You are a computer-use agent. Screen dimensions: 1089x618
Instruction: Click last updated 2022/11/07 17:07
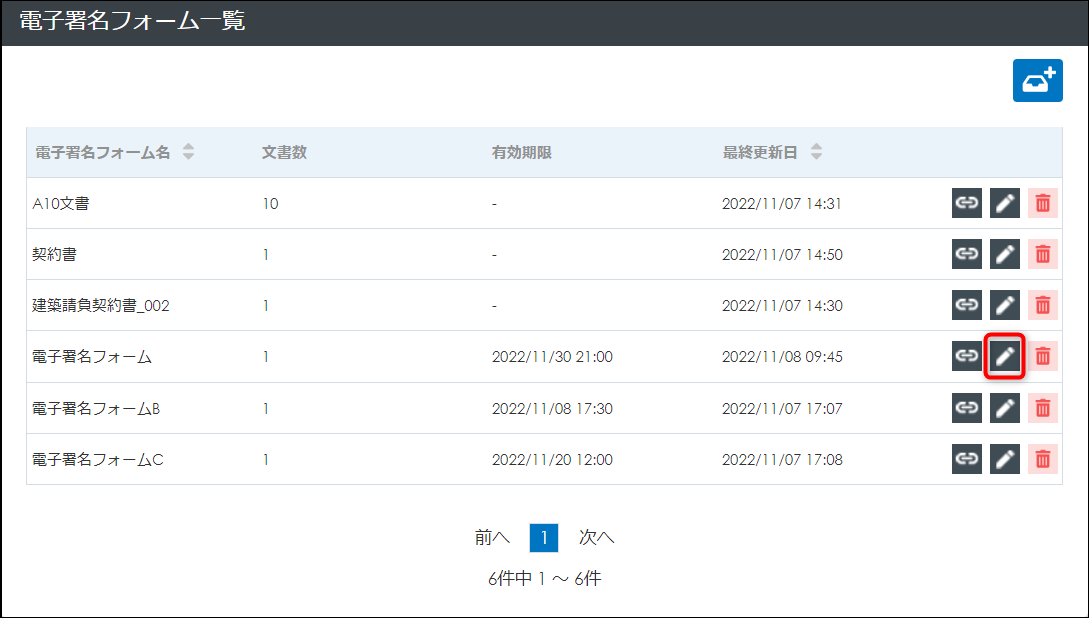click(782, 408)
